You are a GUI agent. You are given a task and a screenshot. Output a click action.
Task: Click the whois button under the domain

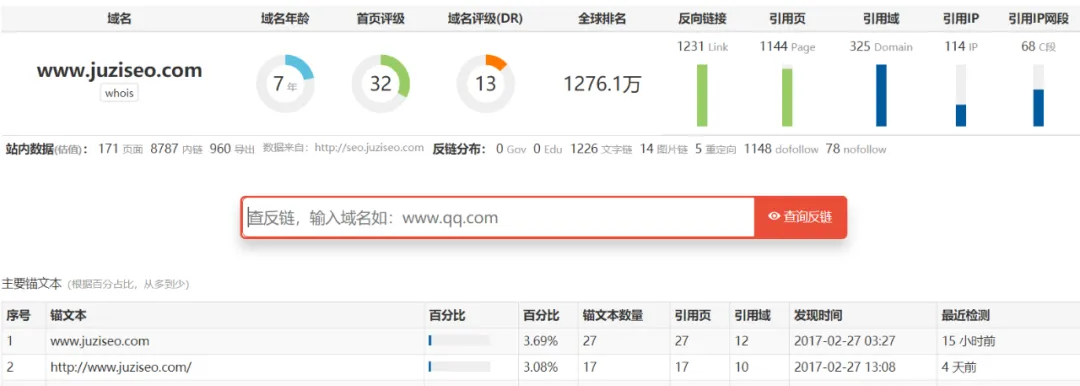[x=119, y=92]
